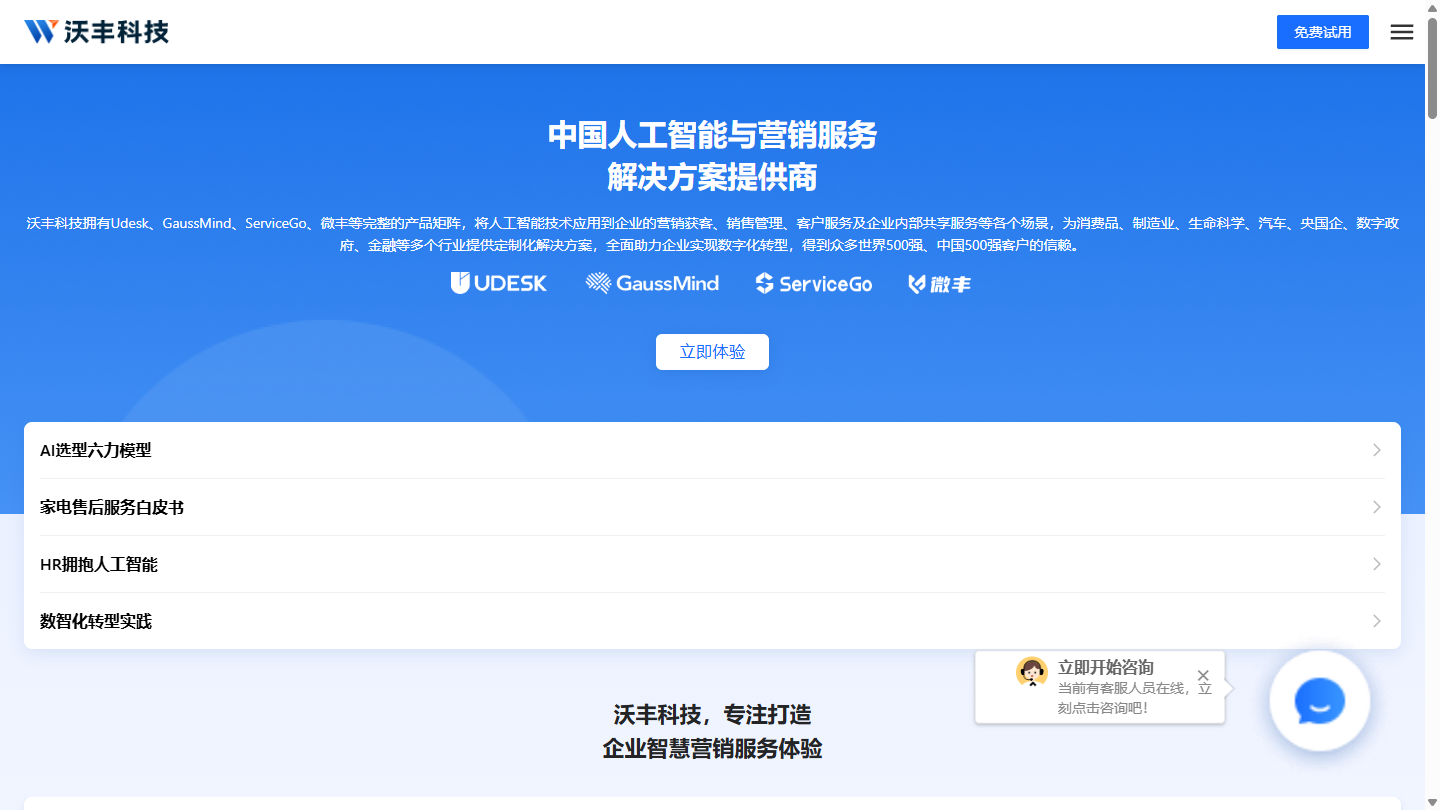Click the GaussMind product logo
The width and height of the screenshot is (1440, 810).
coord(652,284)
